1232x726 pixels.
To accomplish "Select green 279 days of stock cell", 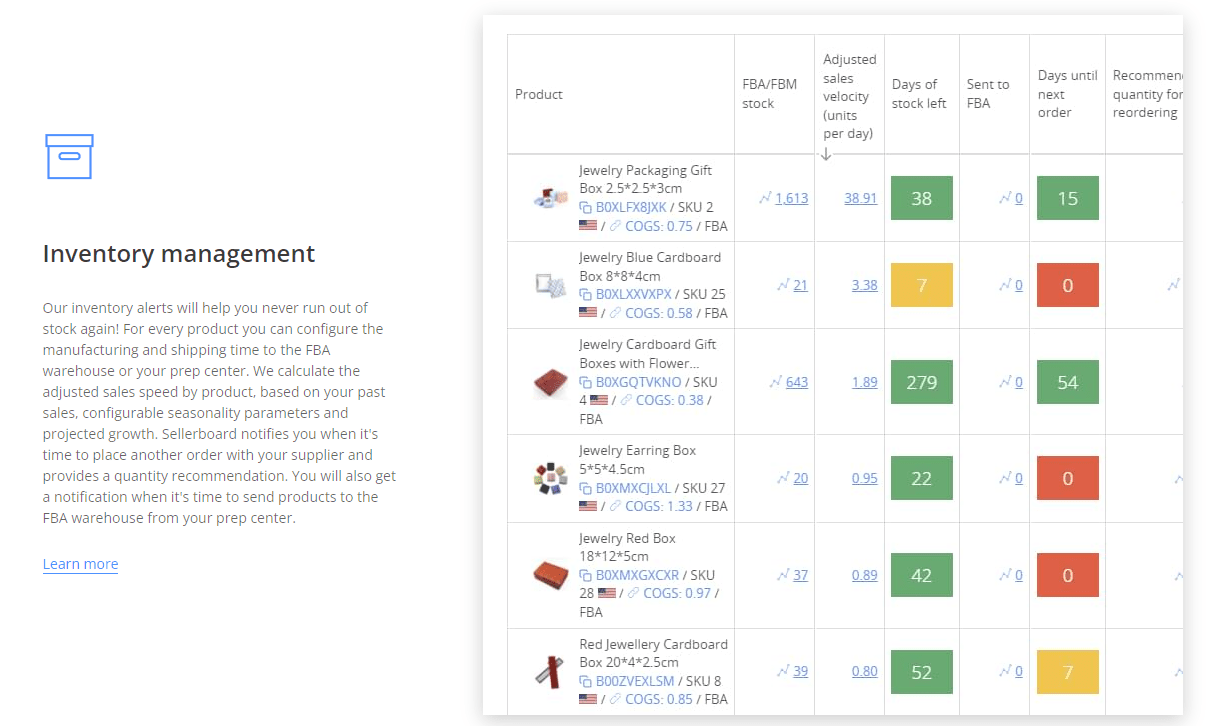I will point(921,382).
